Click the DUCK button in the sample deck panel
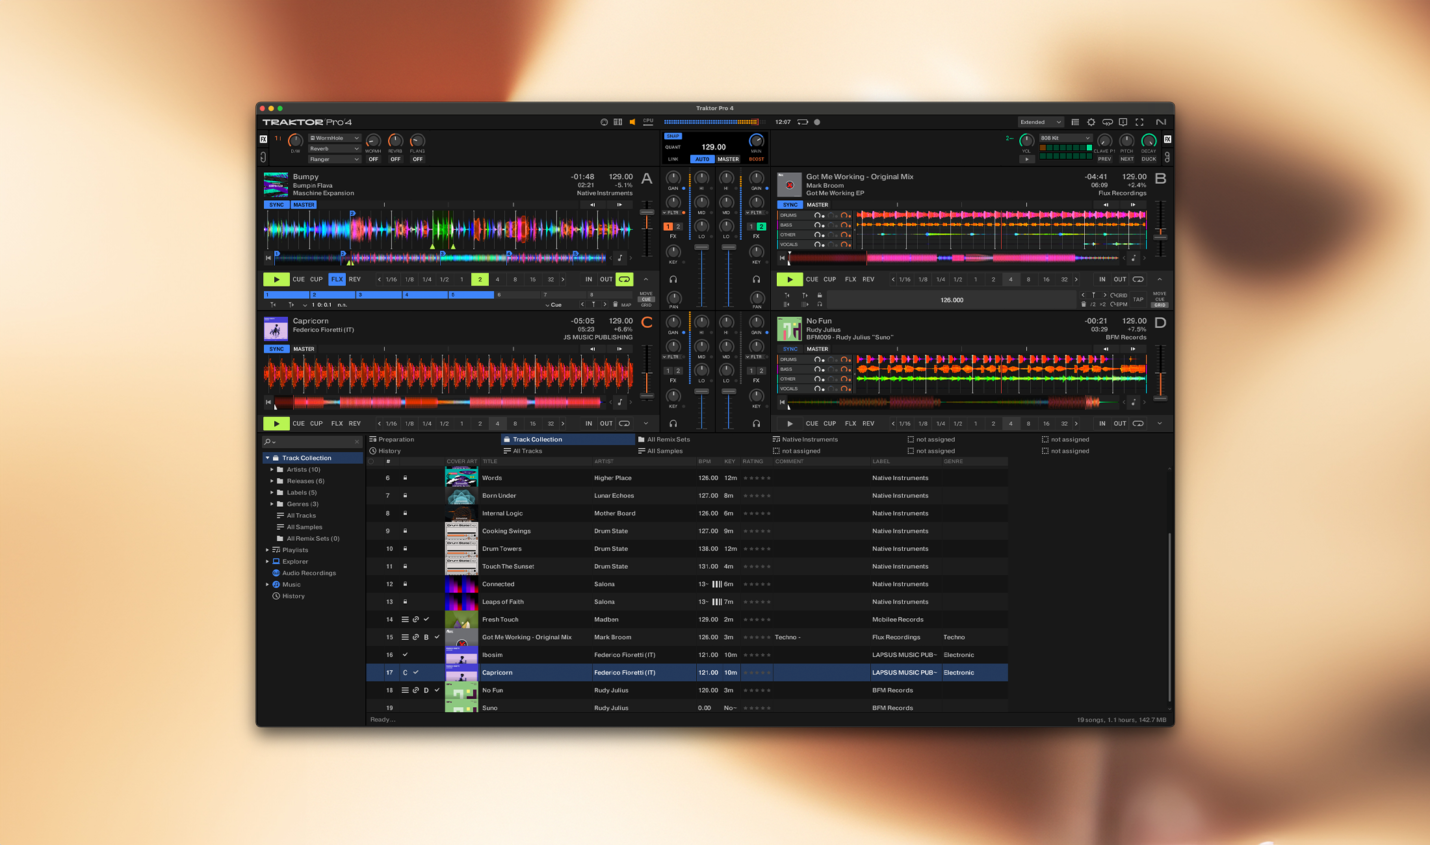 click(x=1147, y=158)
